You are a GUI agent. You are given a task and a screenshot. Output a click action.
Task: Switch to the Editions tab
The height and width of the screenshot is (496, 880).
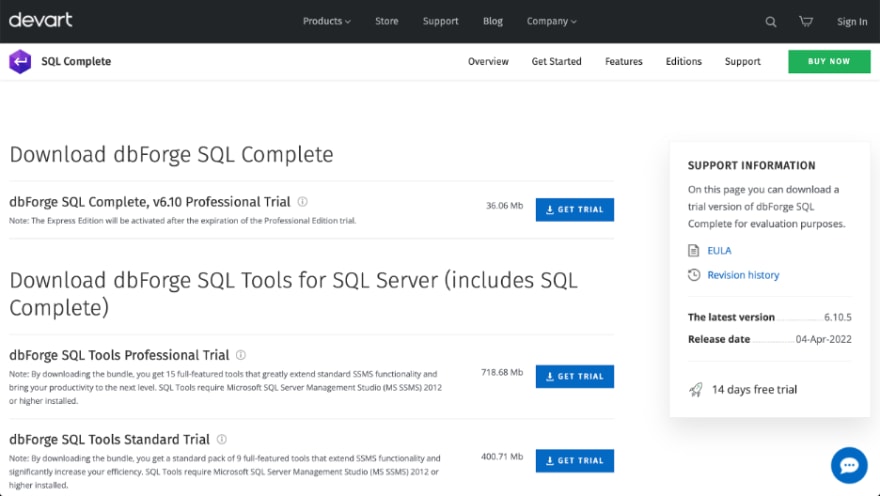684,62
